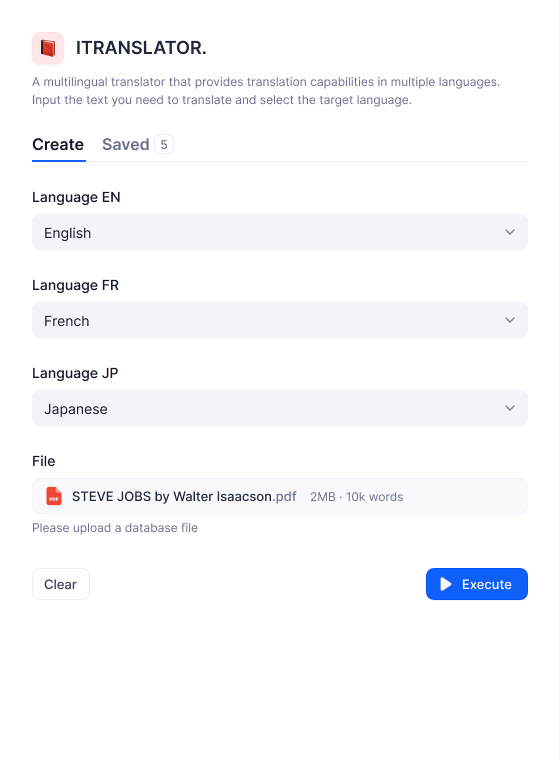Image resolution: width=560 pixels, height=760 pixels.
Task: Switch to the Saved tab
Action: pyautogui.click(x=126, y=144)
